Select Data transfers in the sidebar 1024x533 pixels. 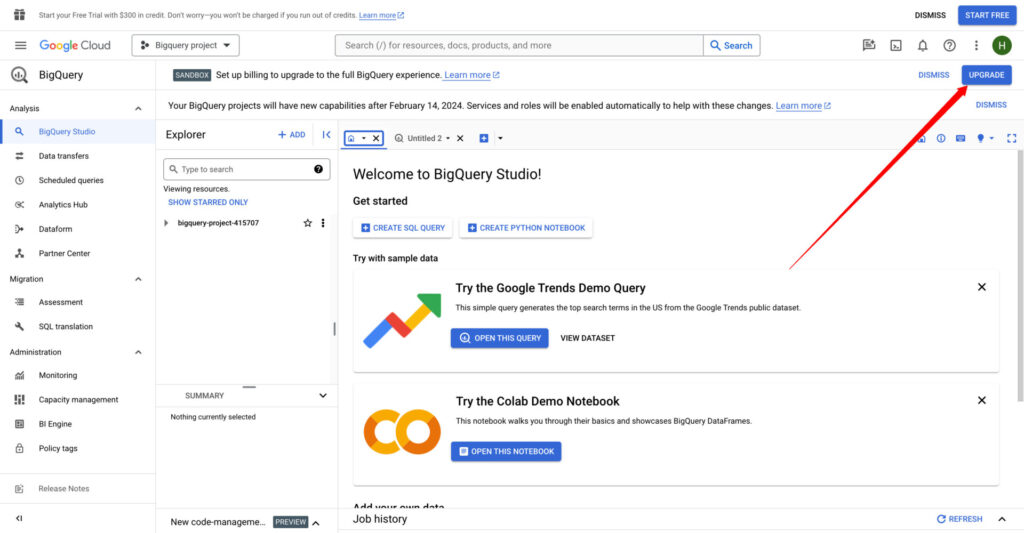(x=64, y=156)
